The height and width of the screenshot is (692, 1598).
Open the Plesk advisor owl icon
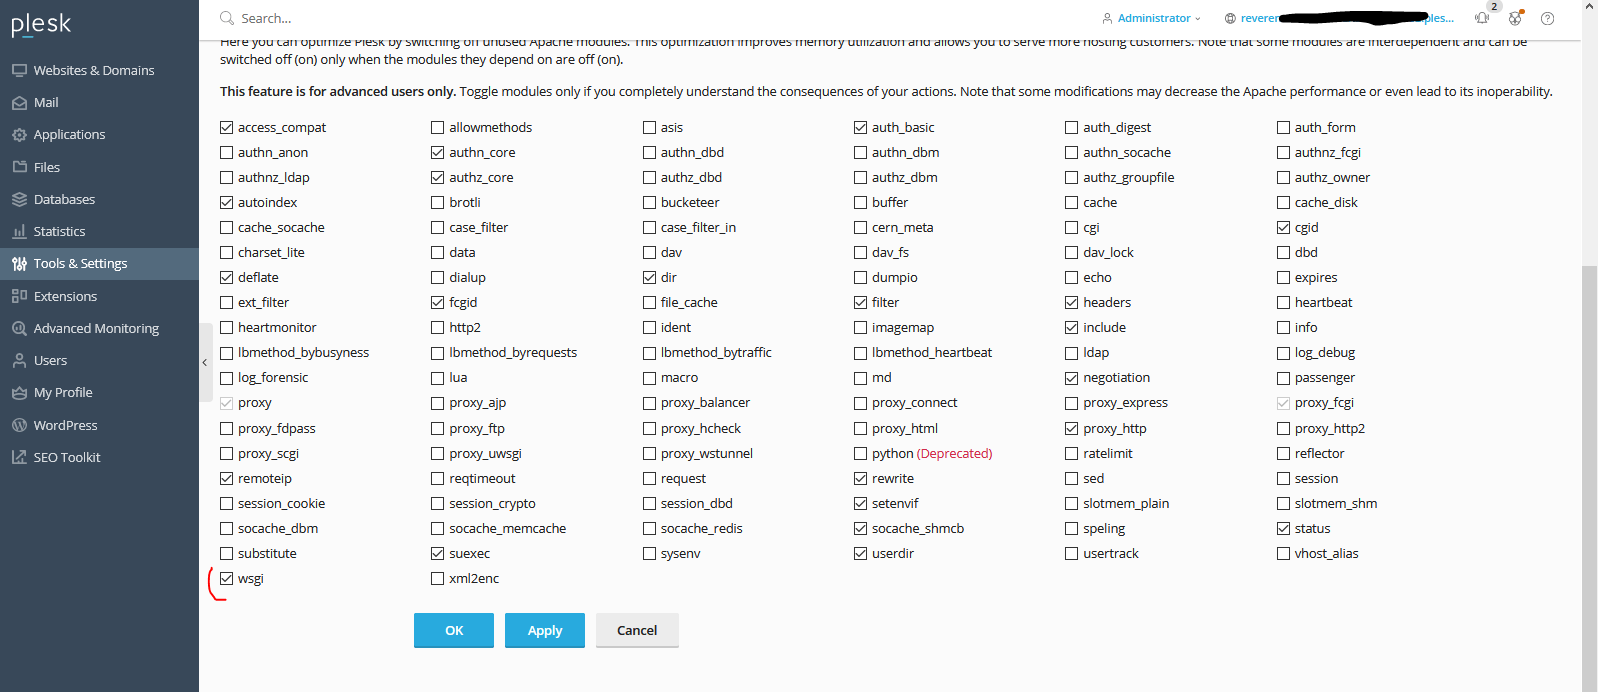[1515, 18]
